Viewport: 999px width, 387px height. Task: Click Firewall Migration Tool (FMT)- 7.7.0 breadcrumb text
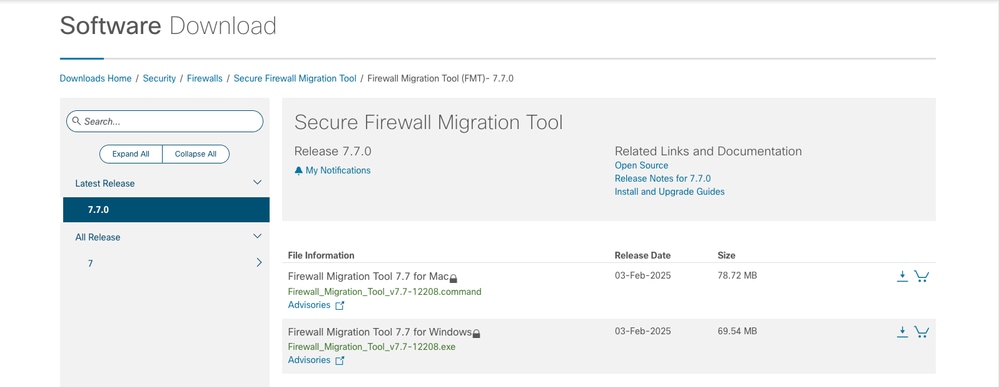tap(441, 78)
